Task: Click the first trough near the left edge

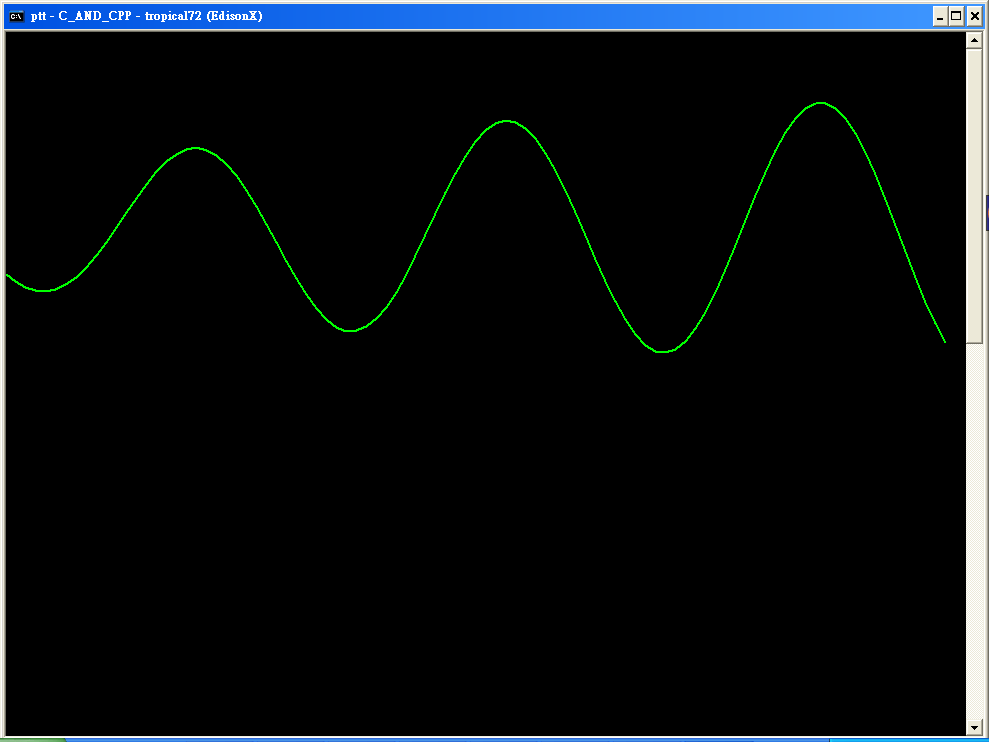Action: (x=44, y=291)
